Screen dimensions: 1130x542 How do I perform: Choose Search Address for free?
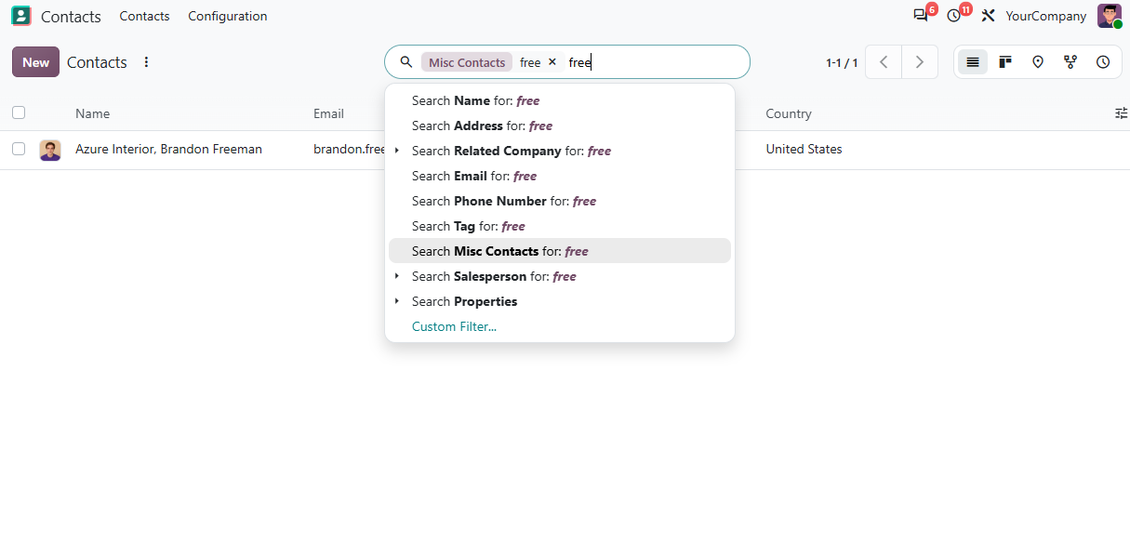point(560,126)
